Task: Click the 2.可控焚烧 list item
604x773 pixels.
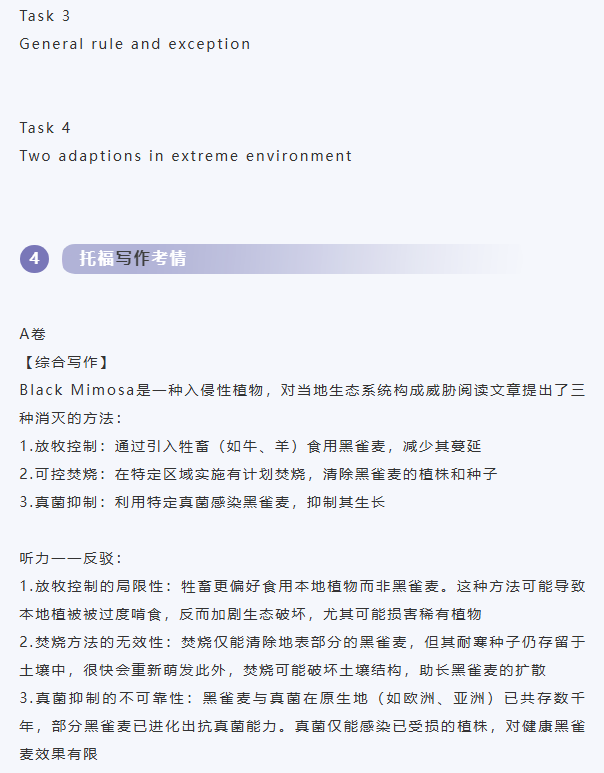Action: click(x=258, y=474)
